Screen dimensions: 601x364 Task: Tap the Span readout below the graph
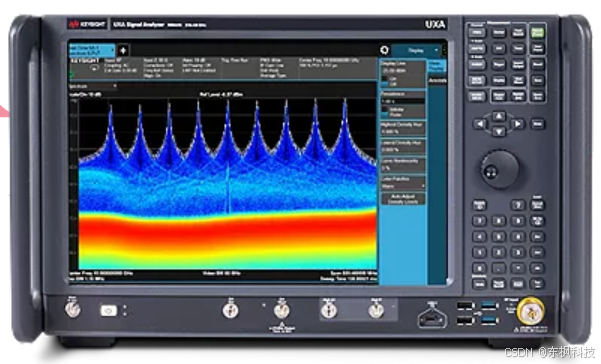[353, 273]
